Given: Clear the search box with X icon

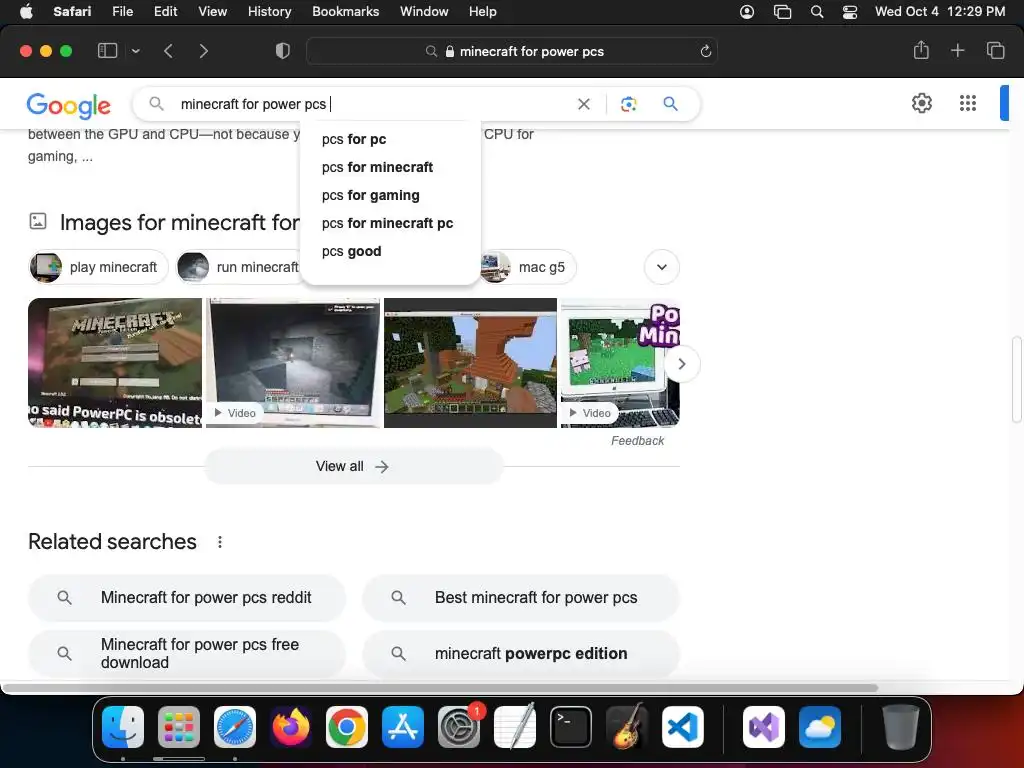Looking at the screenshot, I should pos(584,104).
